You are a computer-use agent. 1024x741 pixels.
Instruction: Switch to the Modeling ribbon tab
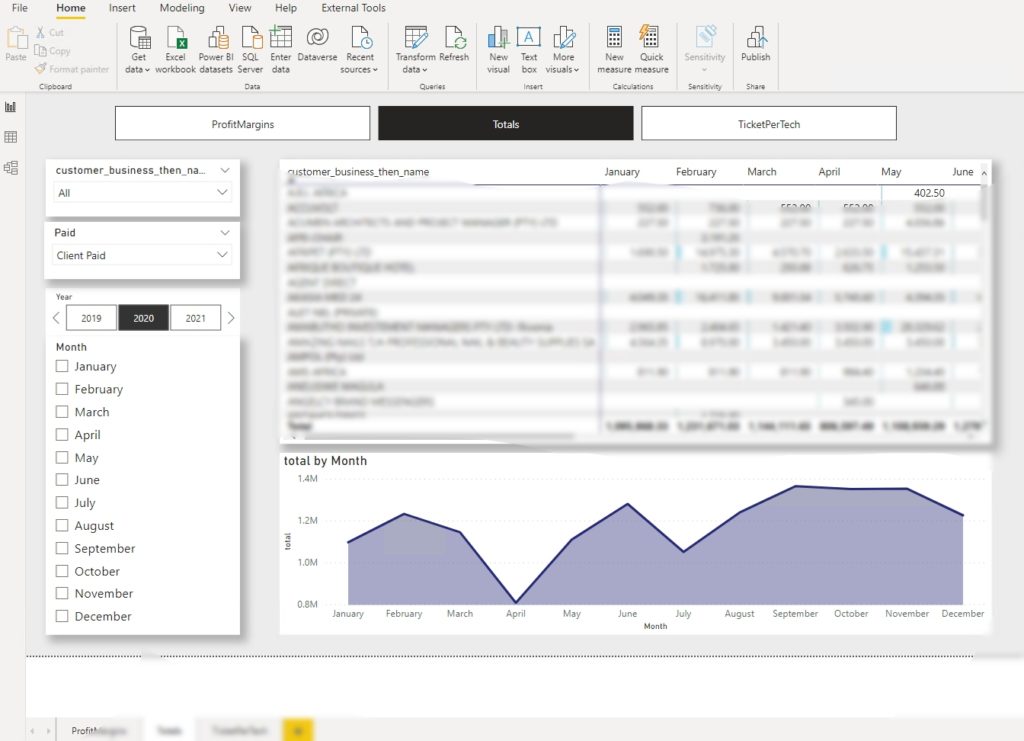(182, 8)
